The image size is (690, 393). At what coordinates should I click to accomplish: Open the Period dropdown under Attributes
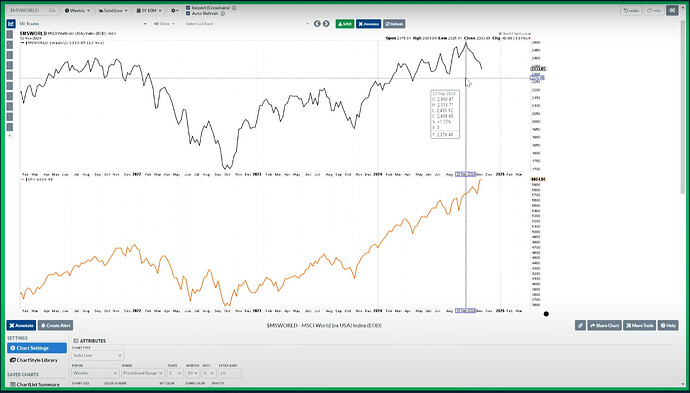point(95,373)
